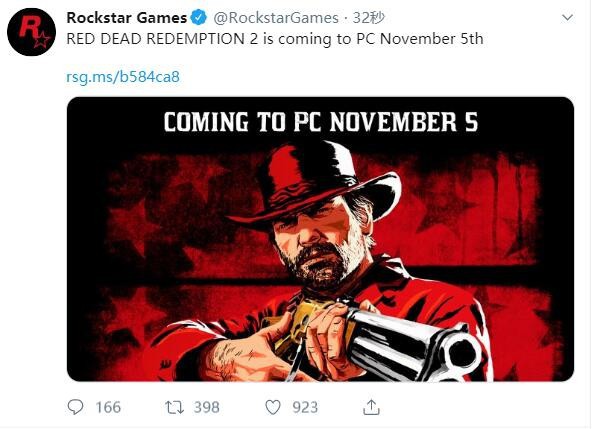Click the 32秒 tweet timestamp
599x429 pixels.
[368, 18]
